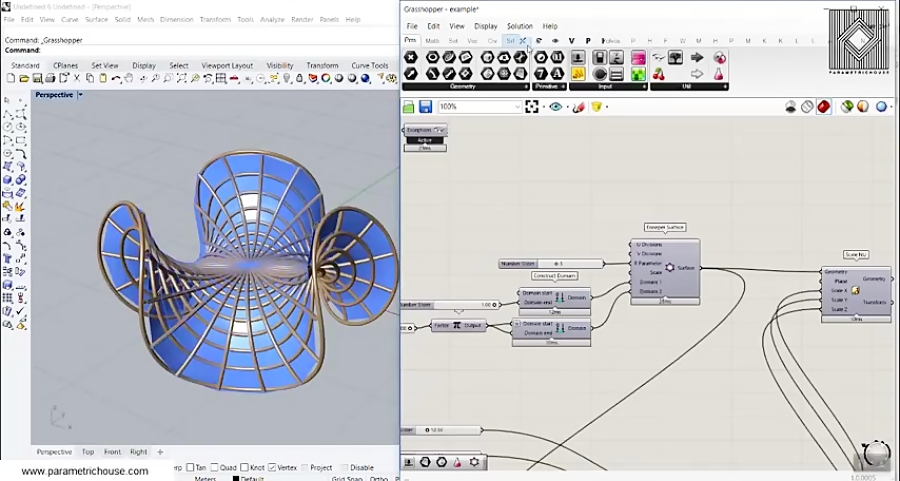Click the Rhino print icon
The height and width of the screenshot is (481, 900).
point(51,79)
